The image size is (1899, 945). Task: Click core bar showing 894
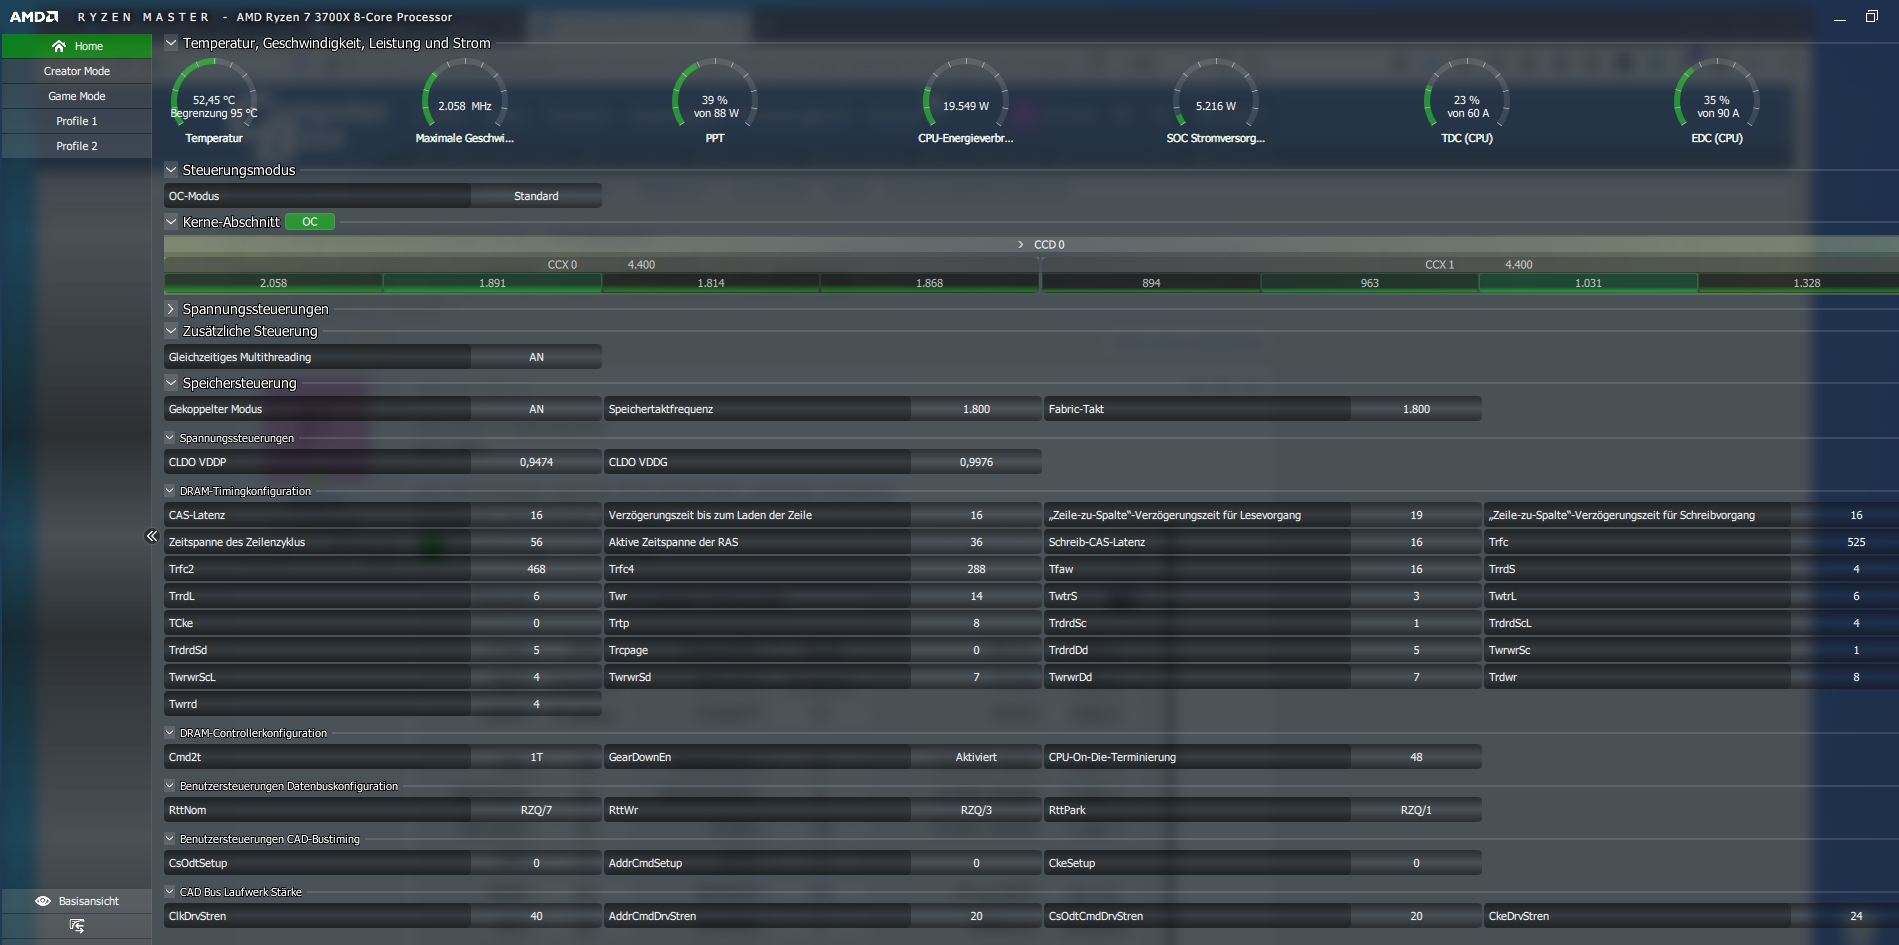tap(1151, 283)
